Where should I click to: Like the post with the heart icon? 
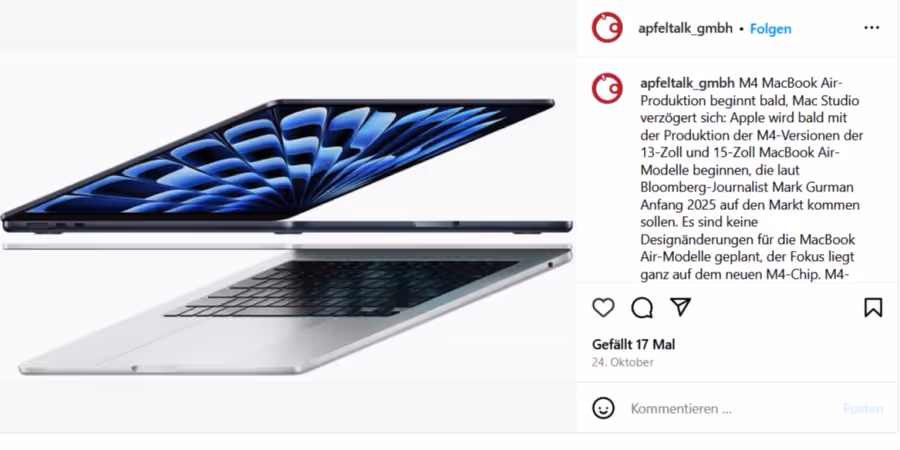click(603, 308)
